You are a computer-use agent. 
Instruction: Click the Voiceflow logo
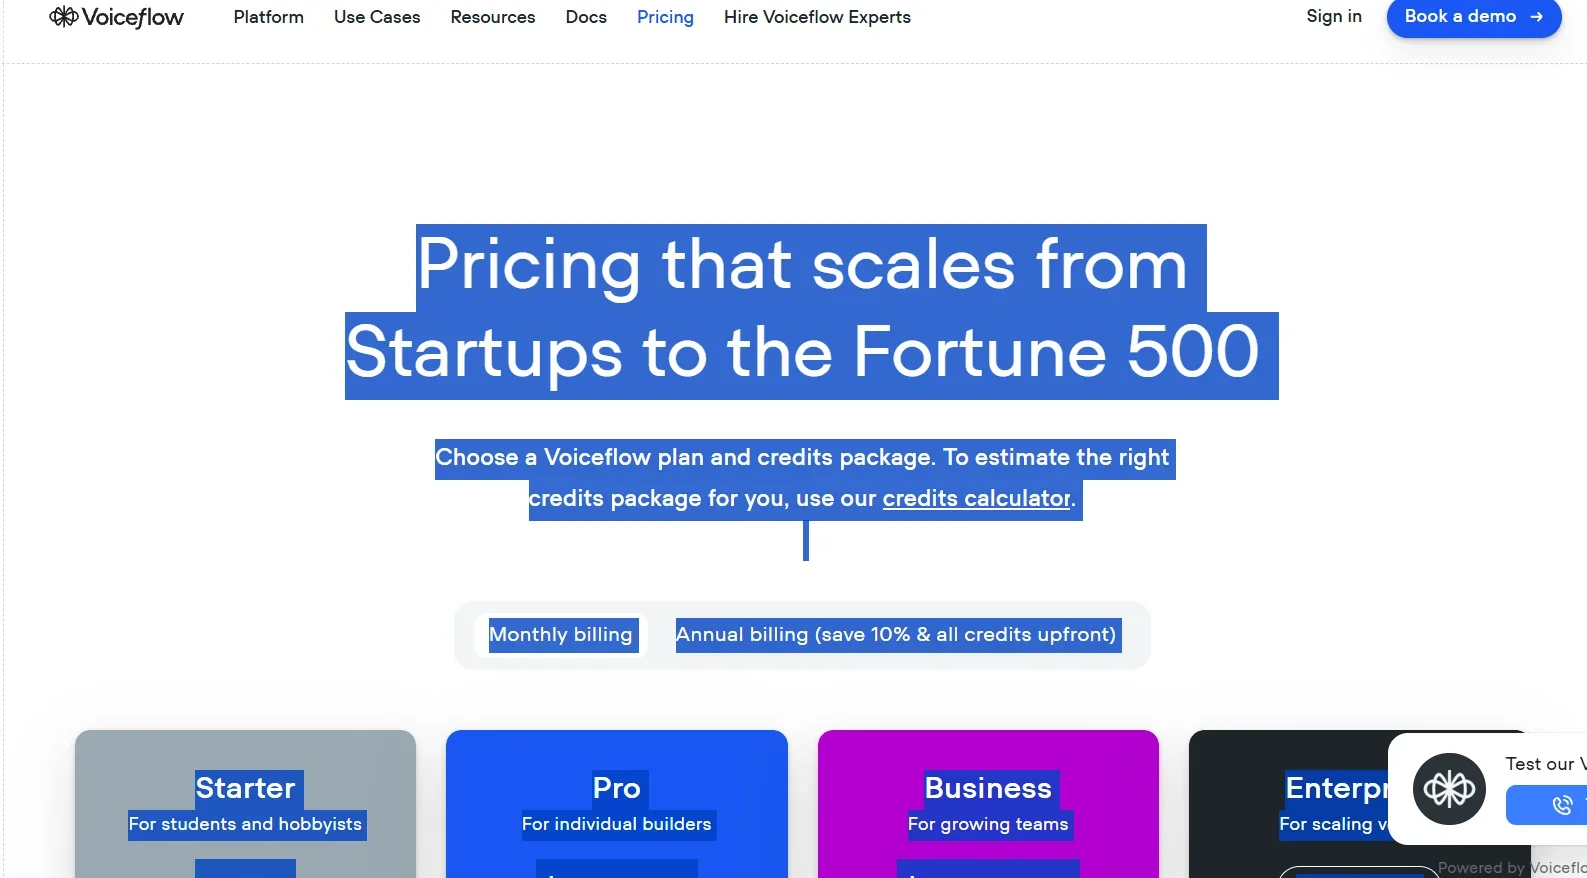pos(117,17)
